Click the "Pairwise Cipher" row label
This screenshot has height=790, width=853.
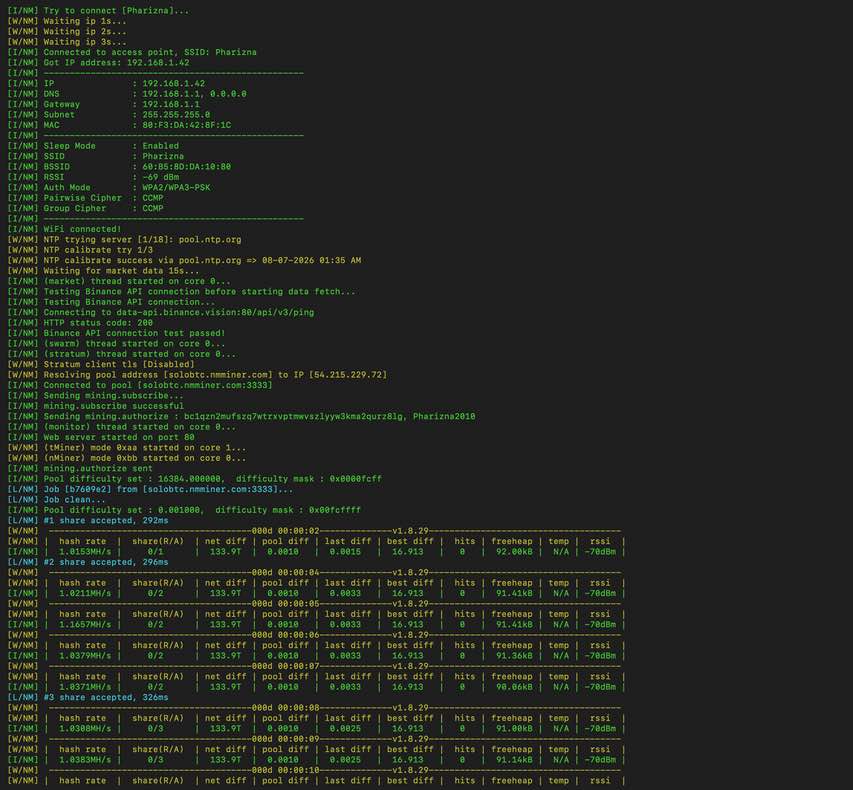[x=83, y=198]
